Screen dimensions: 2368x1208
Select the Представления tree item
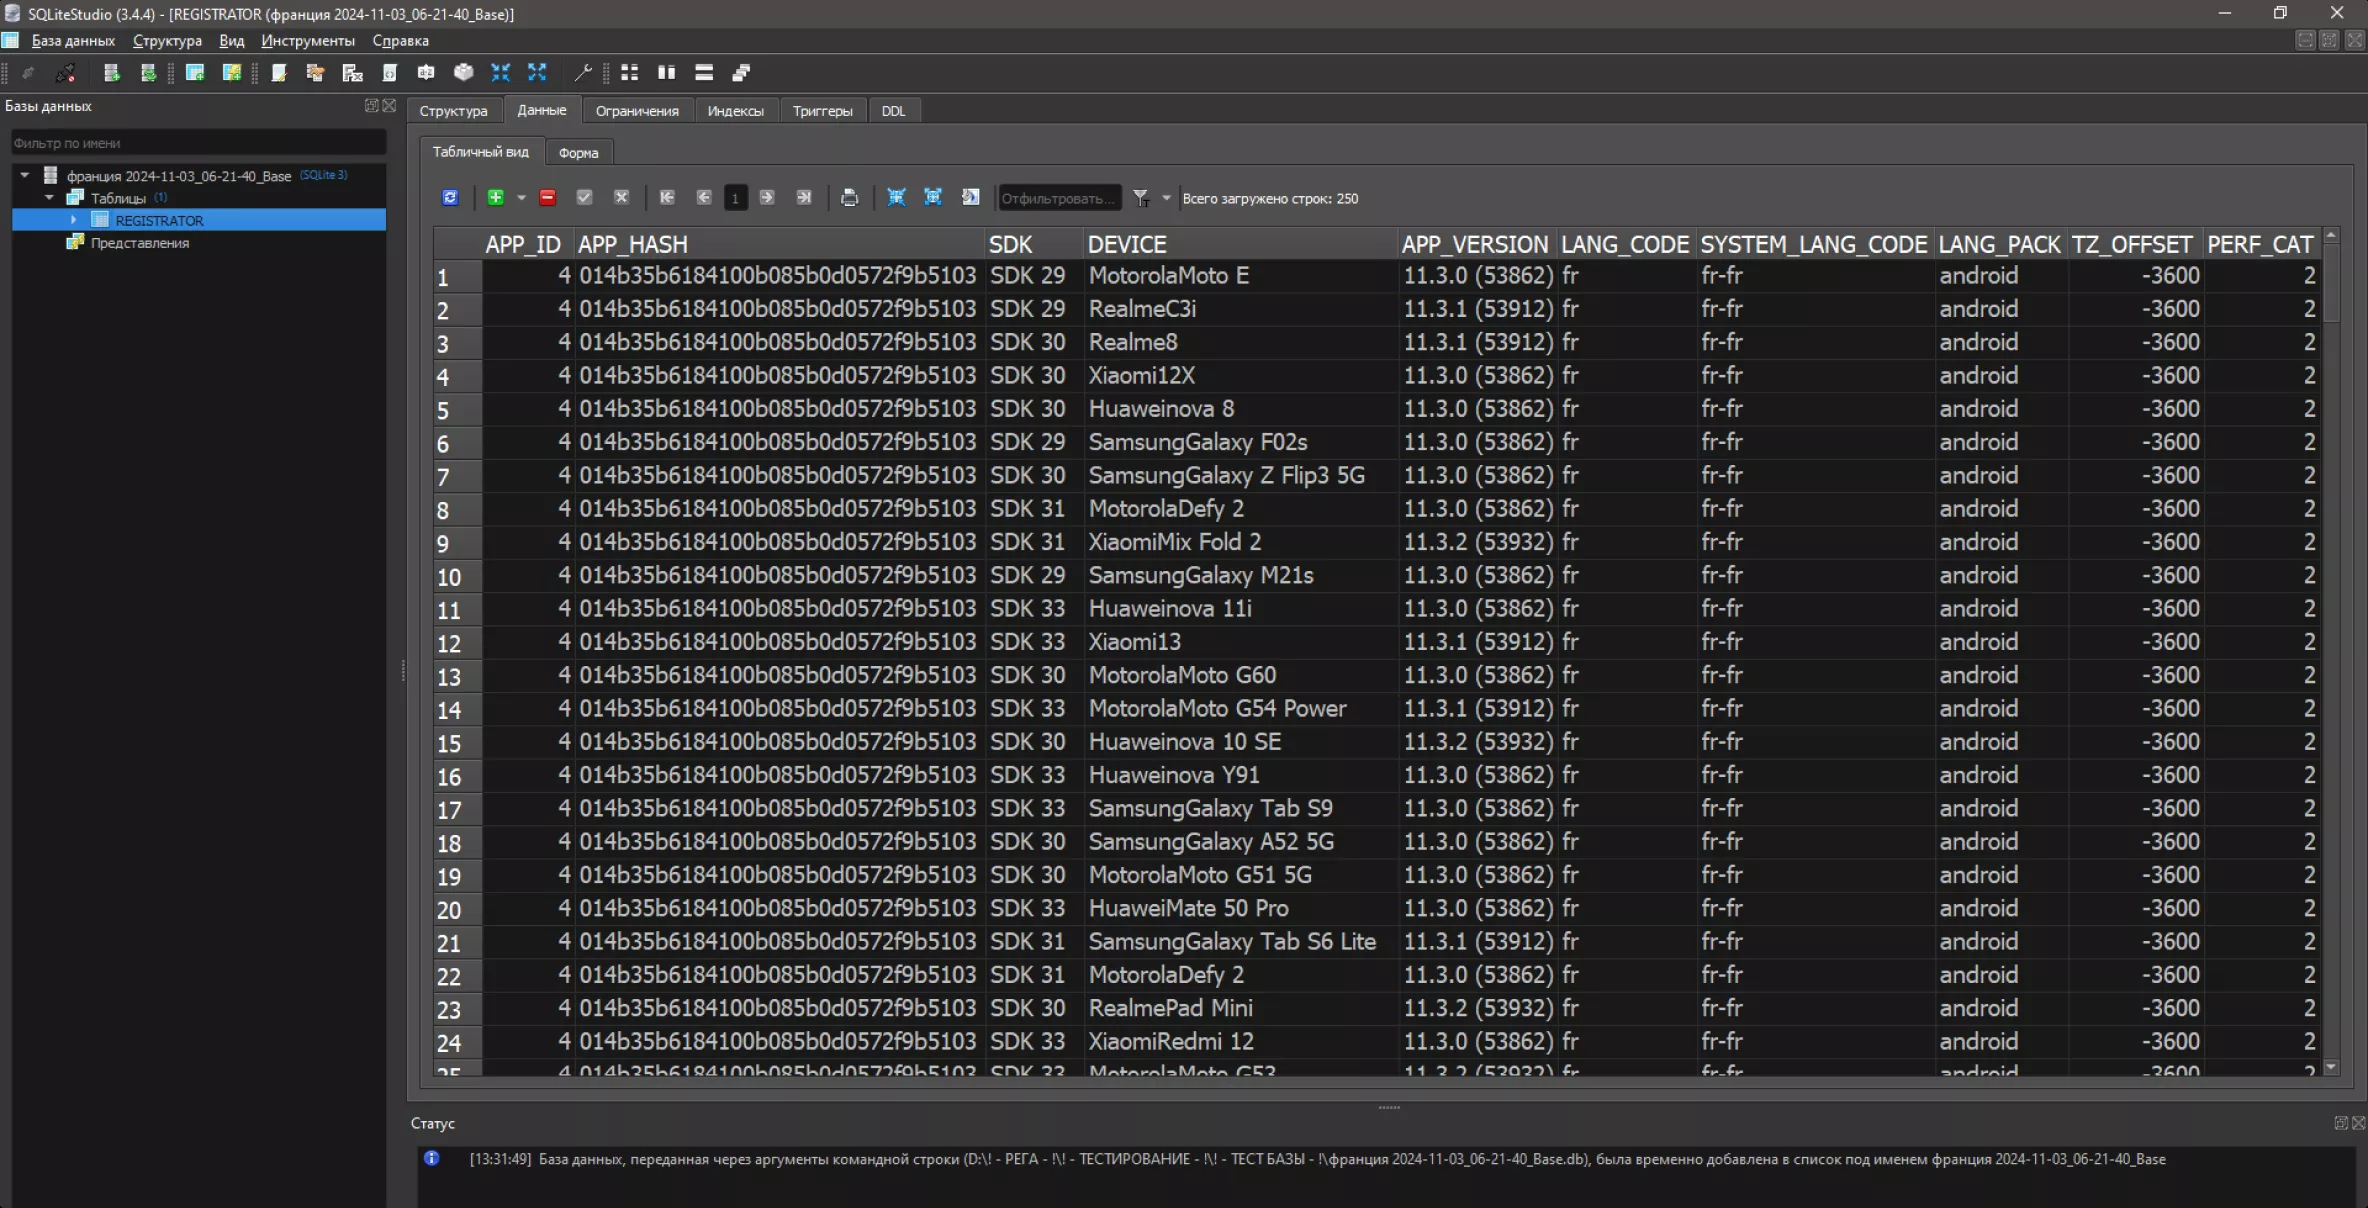[140, 243]
